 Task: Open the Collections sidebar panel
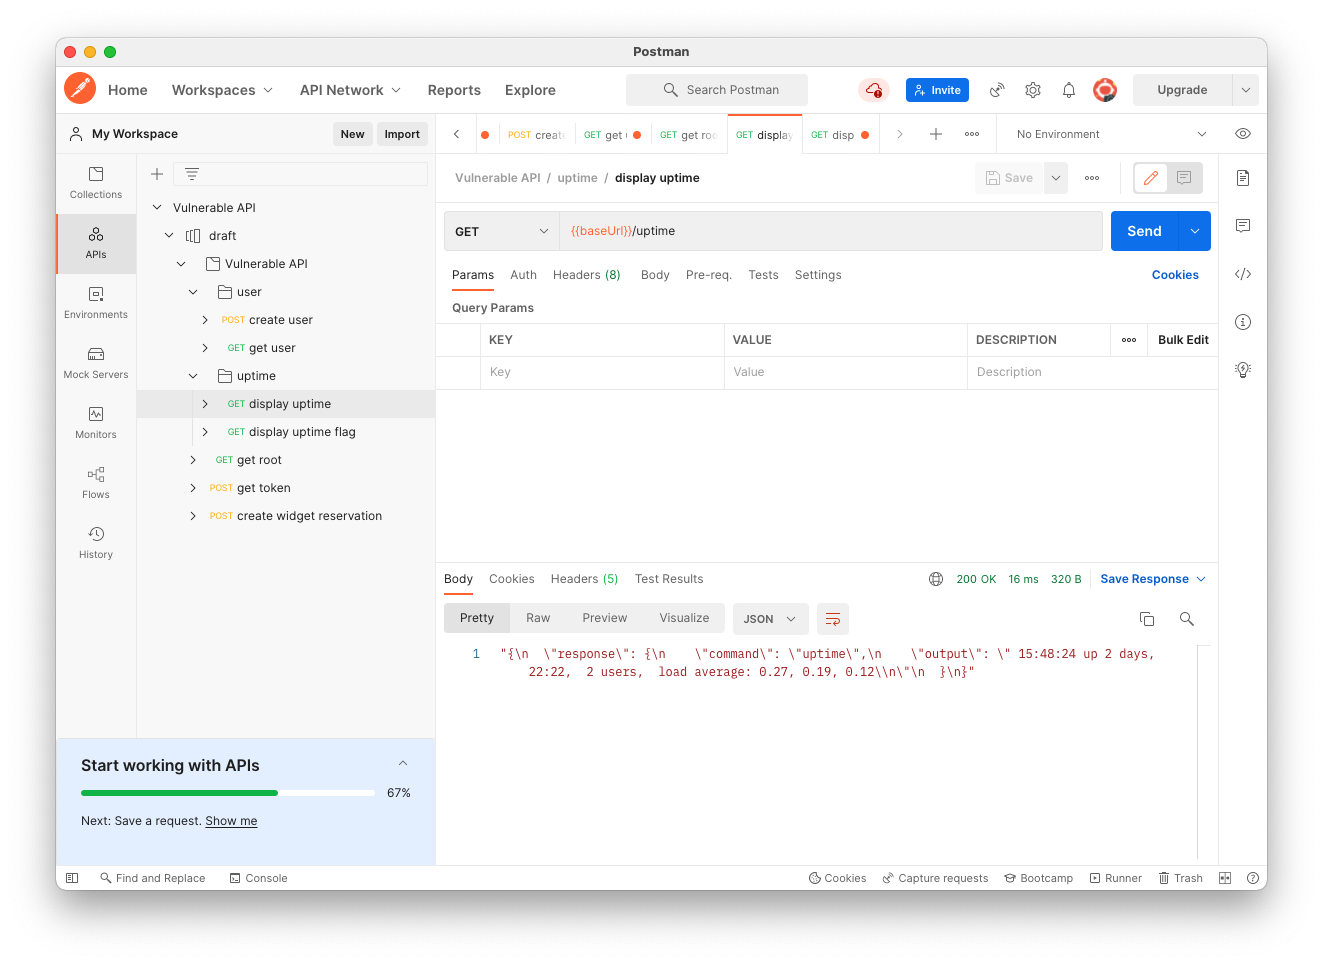click(x=96, y=183)
